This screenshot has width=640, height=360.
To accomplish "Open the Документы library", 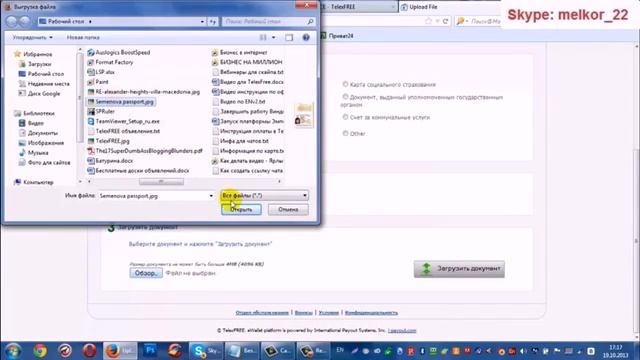I will (42, 133).
